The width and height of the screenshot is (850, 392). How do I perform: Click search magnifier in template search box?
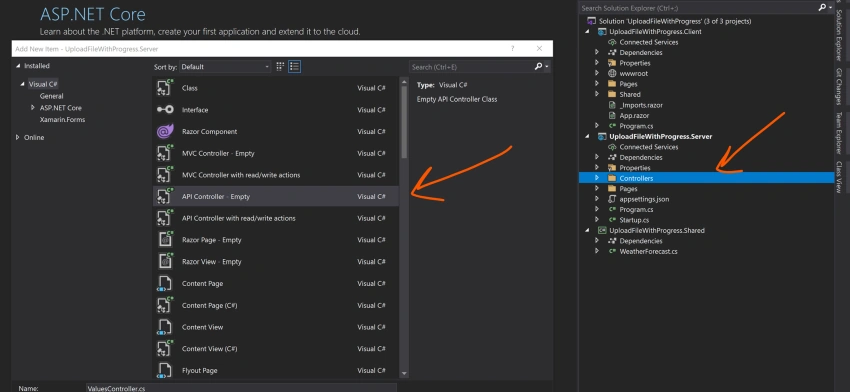click(538, 67)
